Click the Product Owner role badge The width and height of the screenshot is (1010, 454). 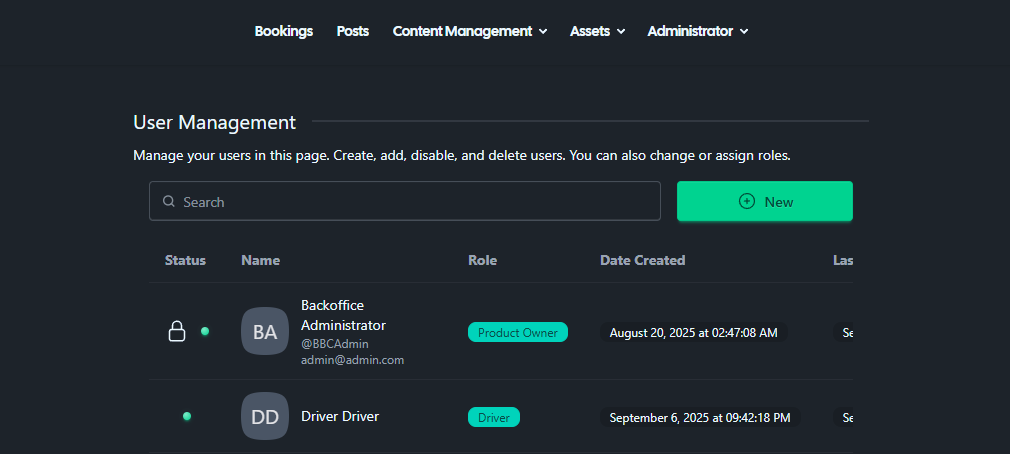(518, 332)
